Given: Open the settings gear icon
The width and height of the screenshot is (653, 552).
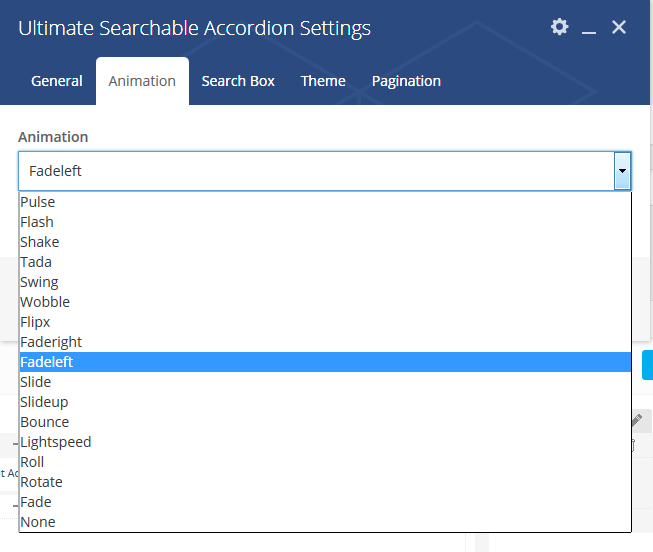Looking at the screenshot, I should (x=559, y=27).
